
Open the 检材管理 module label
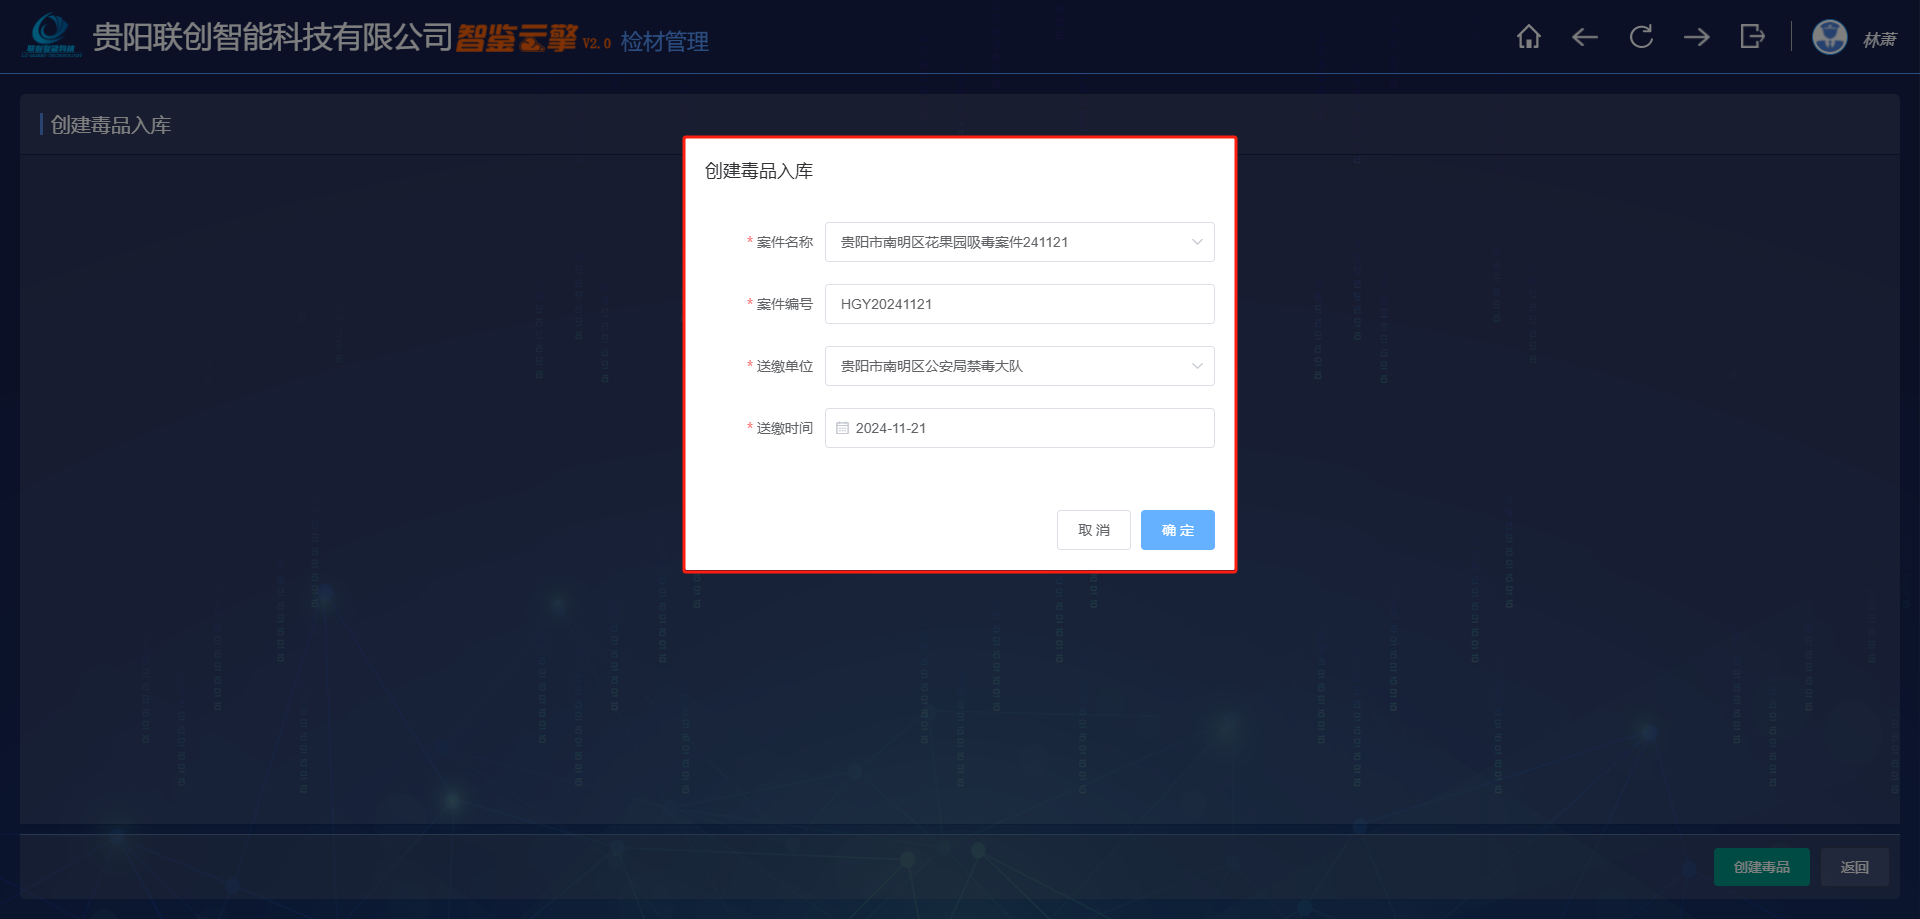664,41
